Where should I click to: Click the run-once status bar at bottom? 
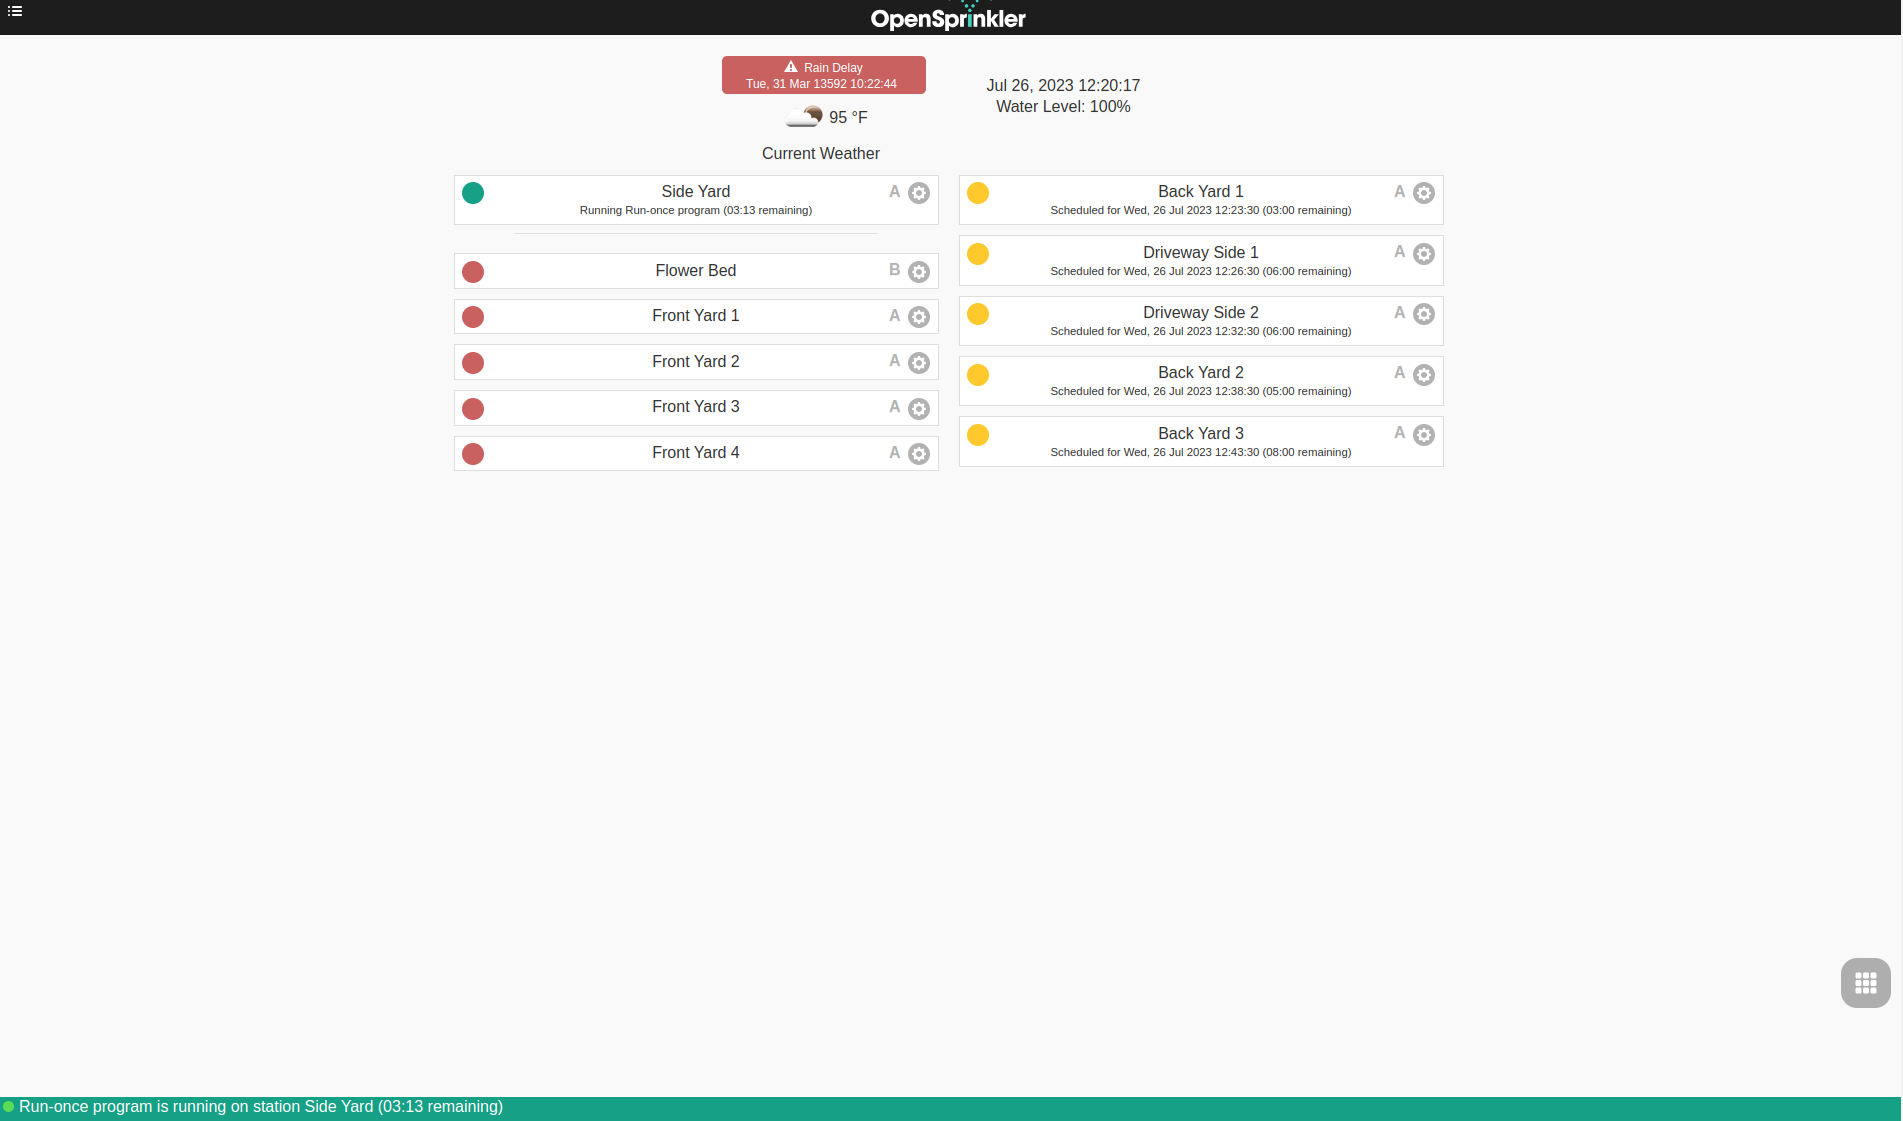[262, 1107]
